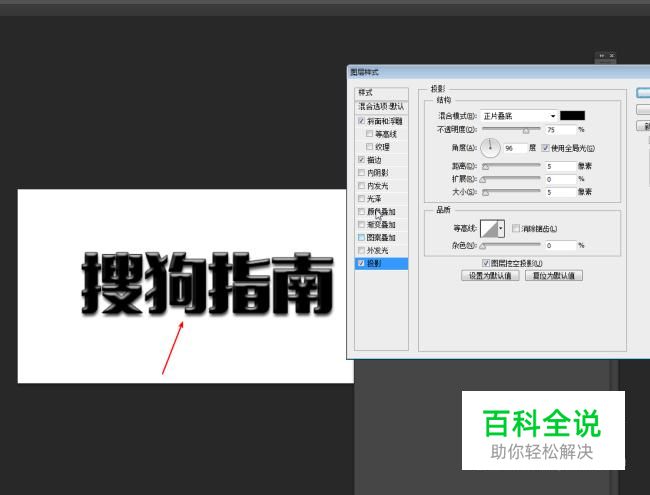Select the 描边 label in style list
The image size is (650, 495).
[374, 160]
